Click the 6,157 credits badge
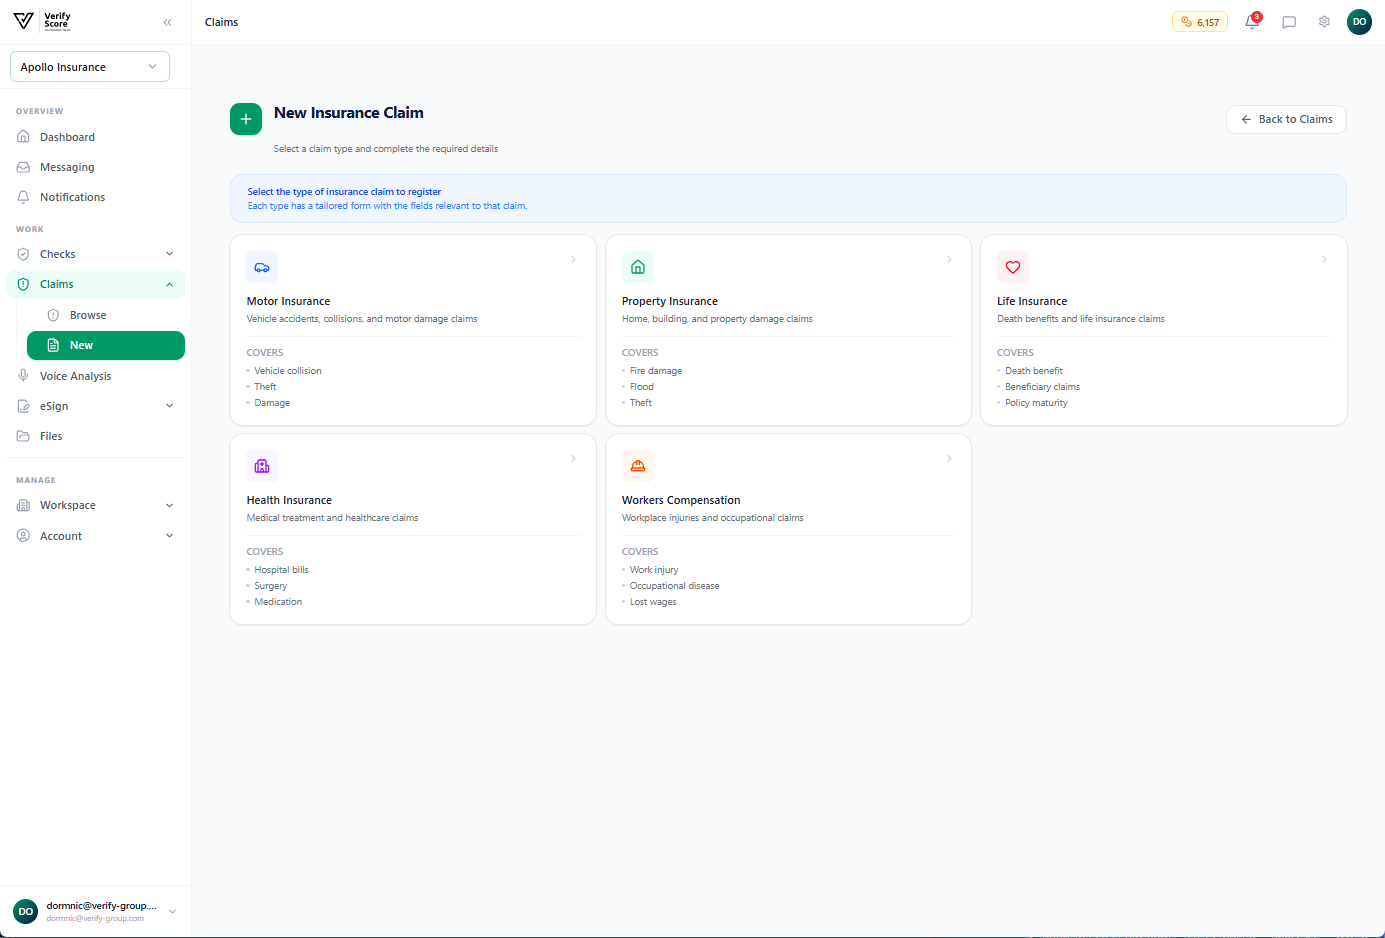This screenshot has height=938, width=1385. pyautogui.click(x=1200, y=22)
